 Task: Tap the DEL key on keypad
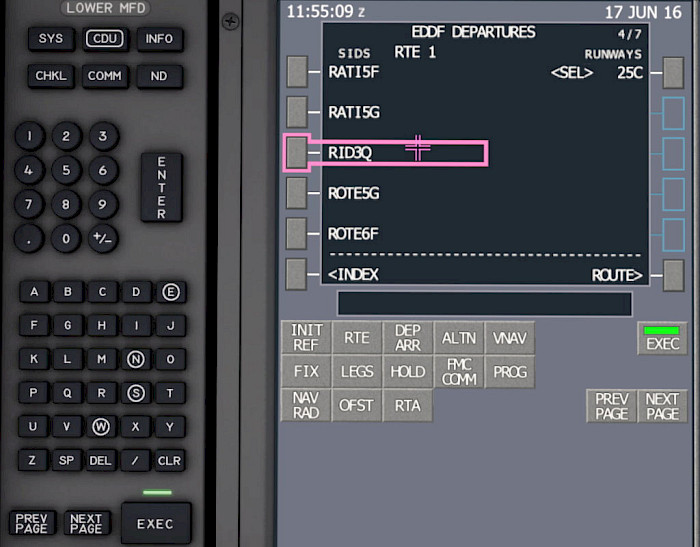[100, 460]
